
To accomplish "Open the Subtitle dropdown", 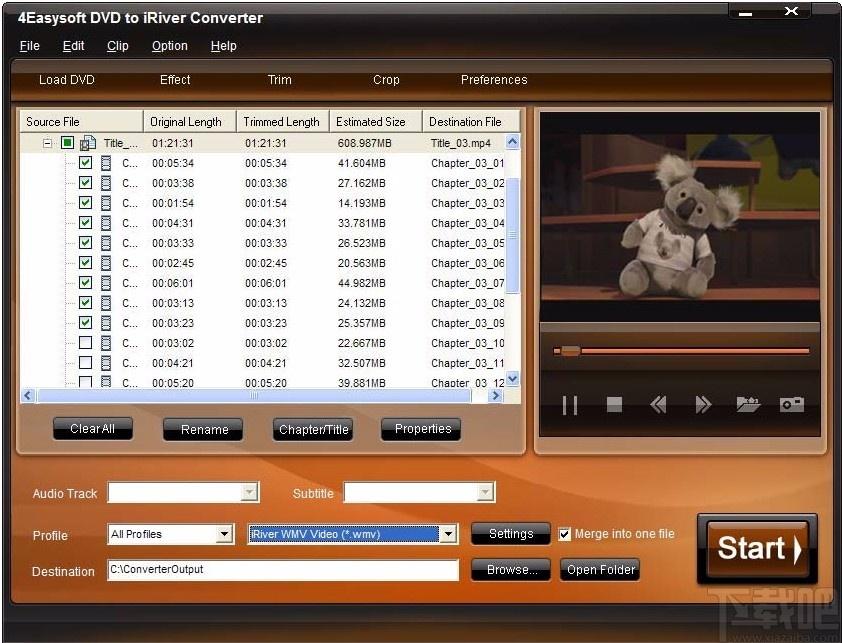I will (x=485, y=492).
